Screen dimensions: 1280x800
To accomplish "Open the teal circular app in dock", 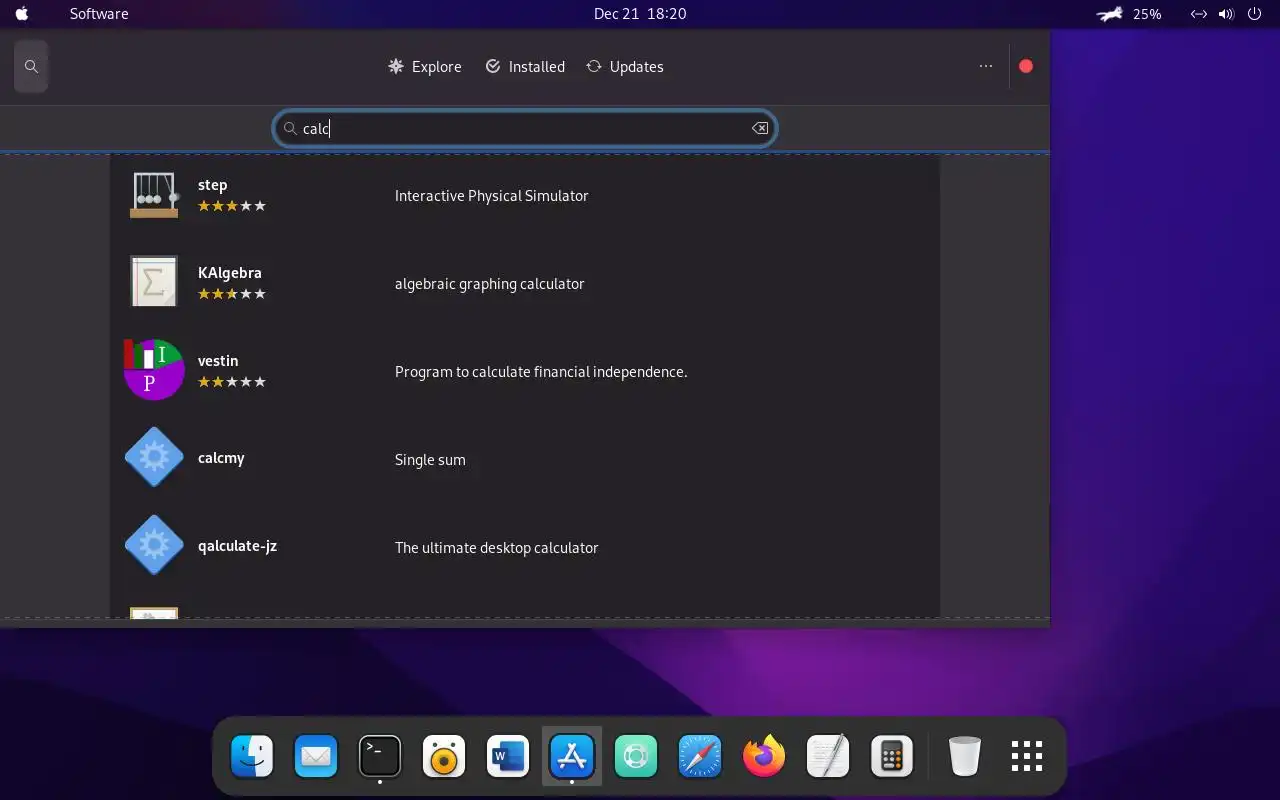I will [636, 756].
